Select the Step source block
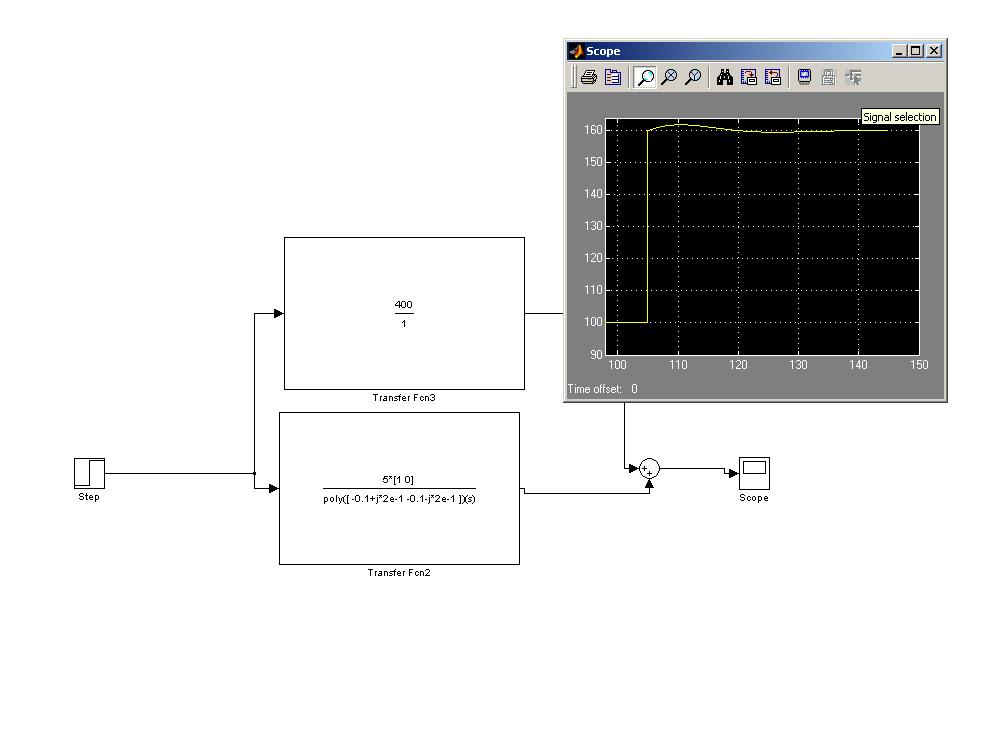 [90, 473]
